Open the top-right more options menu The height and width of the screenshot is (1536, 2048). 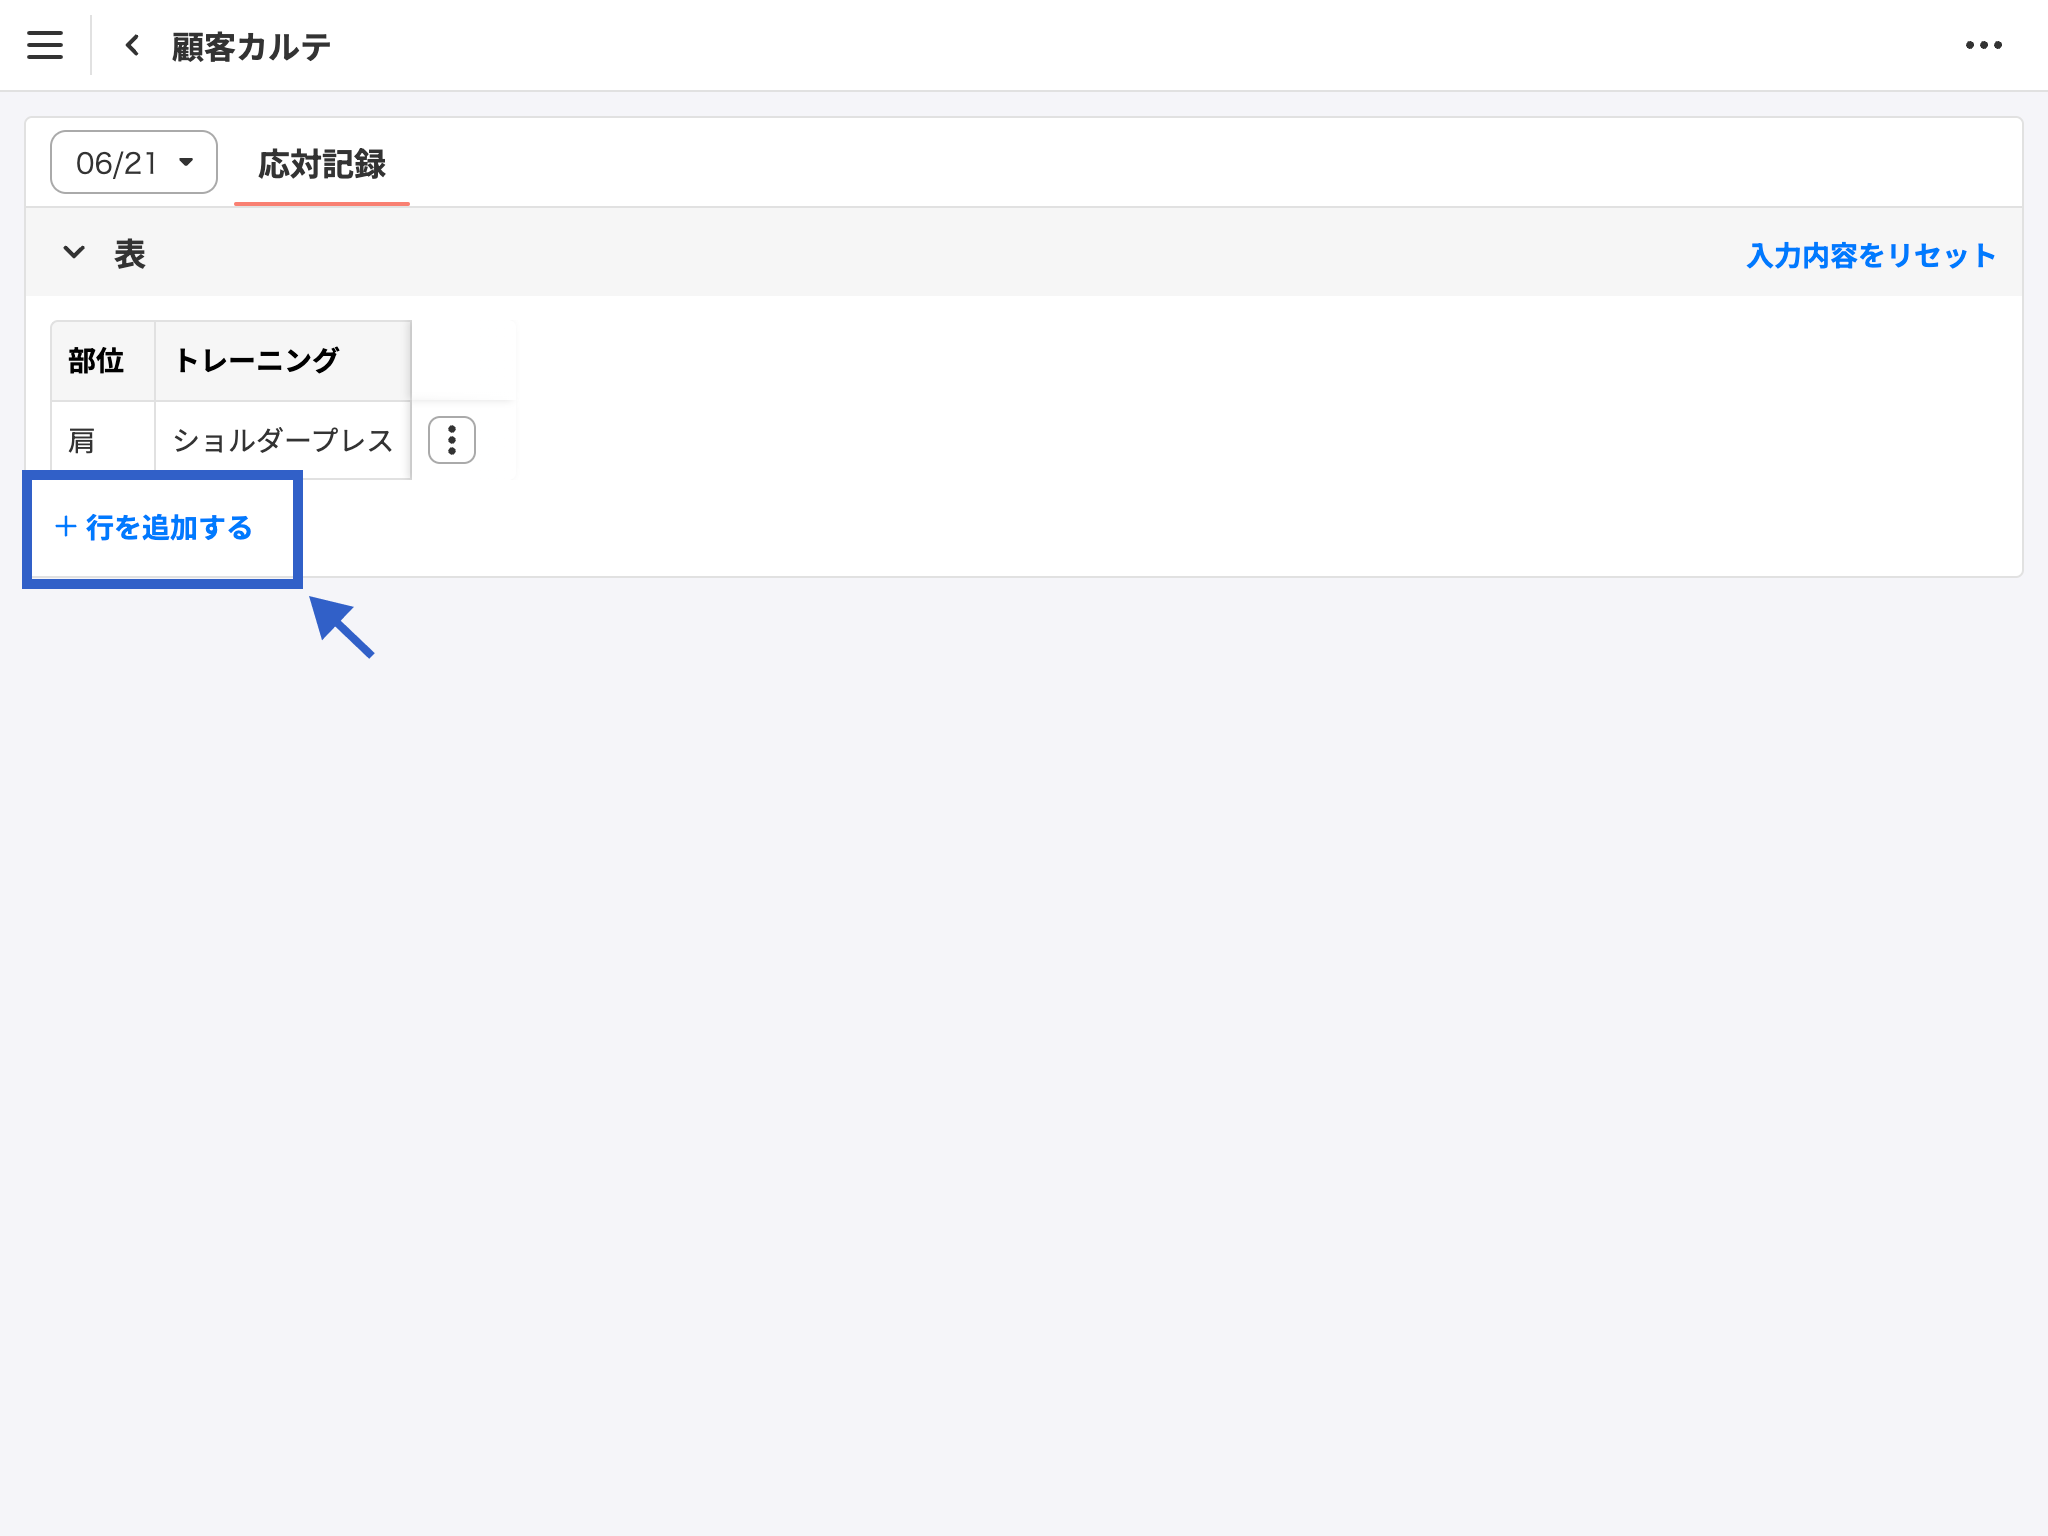1983,45
